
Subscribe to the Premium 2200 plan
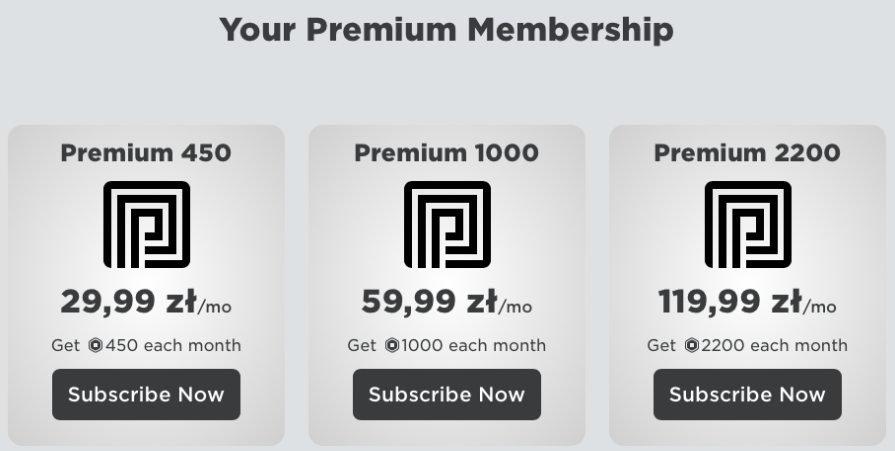click(x=748, y=394)
